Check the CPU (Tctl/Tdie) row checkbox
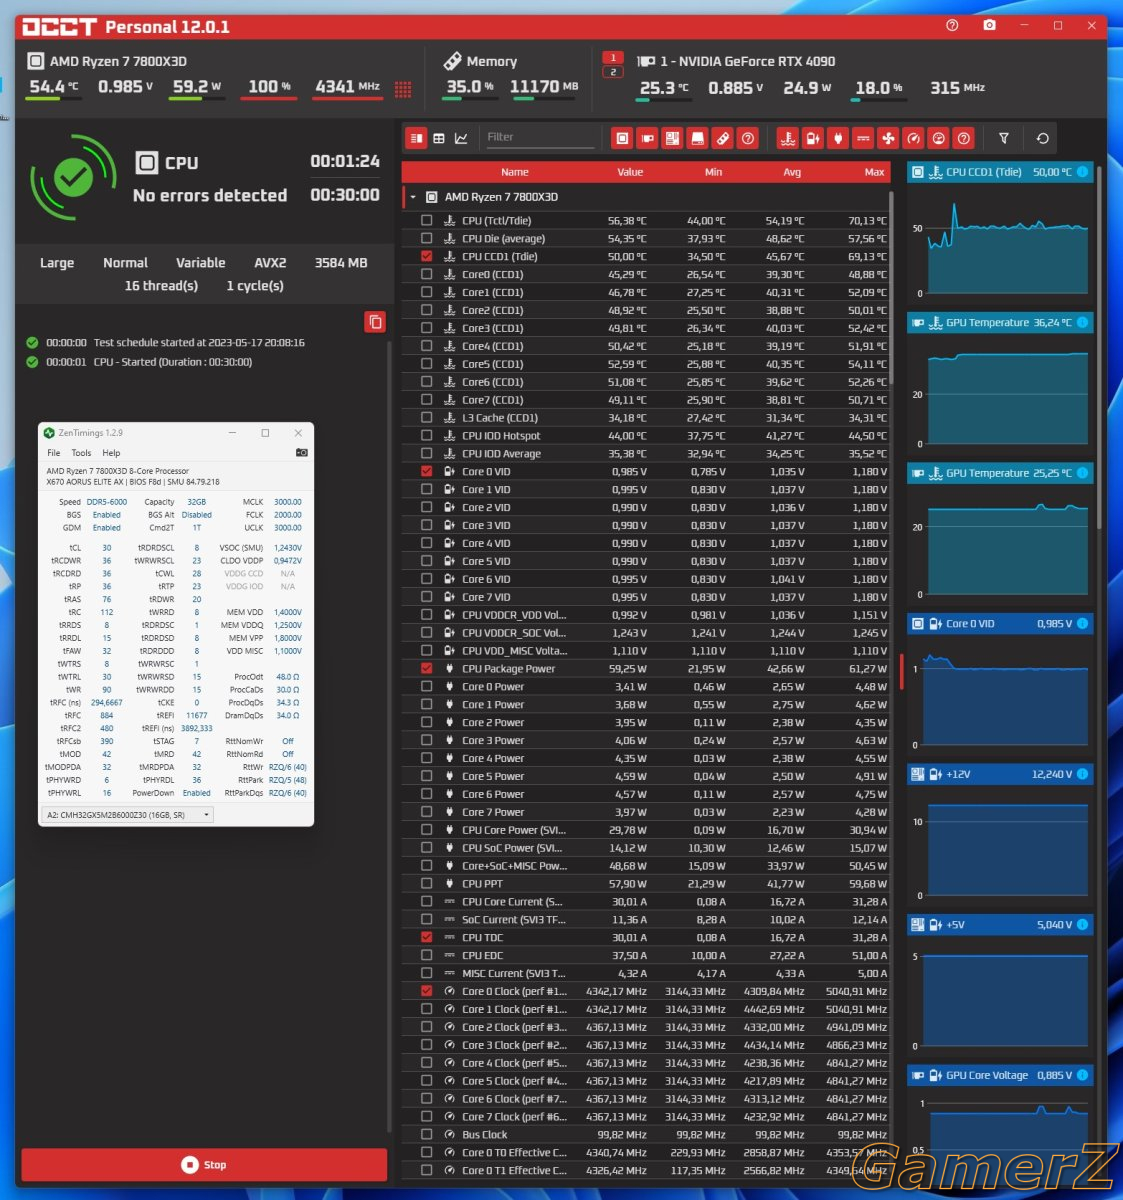 [x=427, y=220]
